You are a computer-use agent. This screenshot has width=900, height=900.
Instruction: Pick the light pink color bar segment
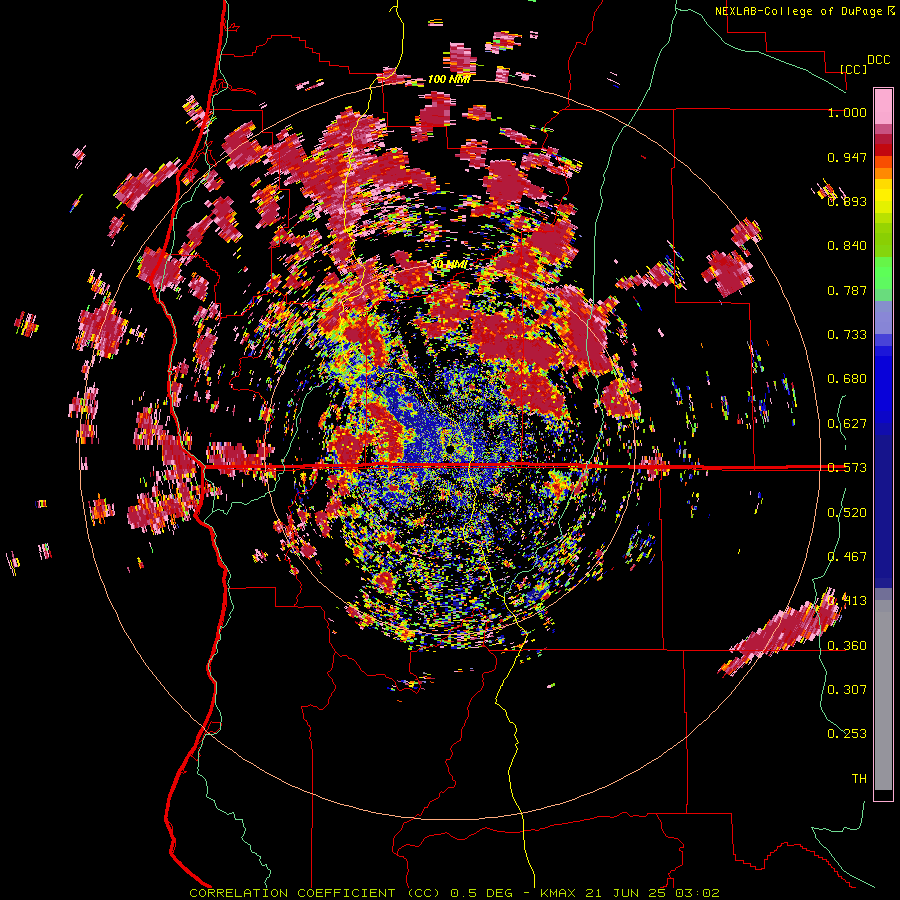883,106
